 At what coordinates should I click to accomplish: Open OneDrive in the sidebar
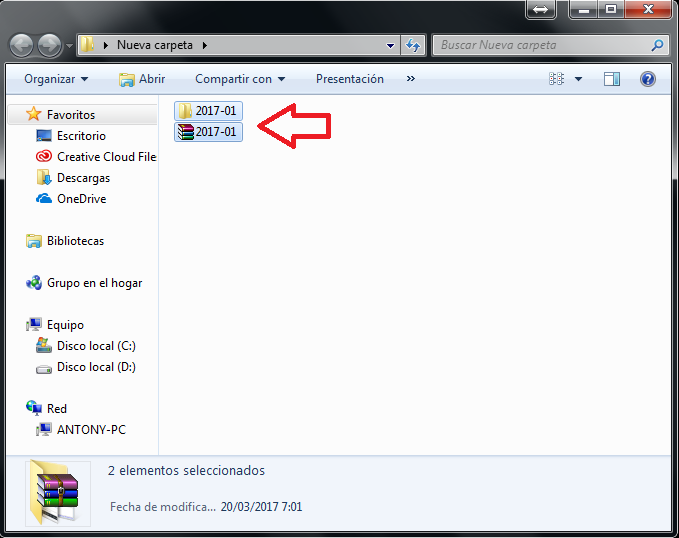click(81, 198)
